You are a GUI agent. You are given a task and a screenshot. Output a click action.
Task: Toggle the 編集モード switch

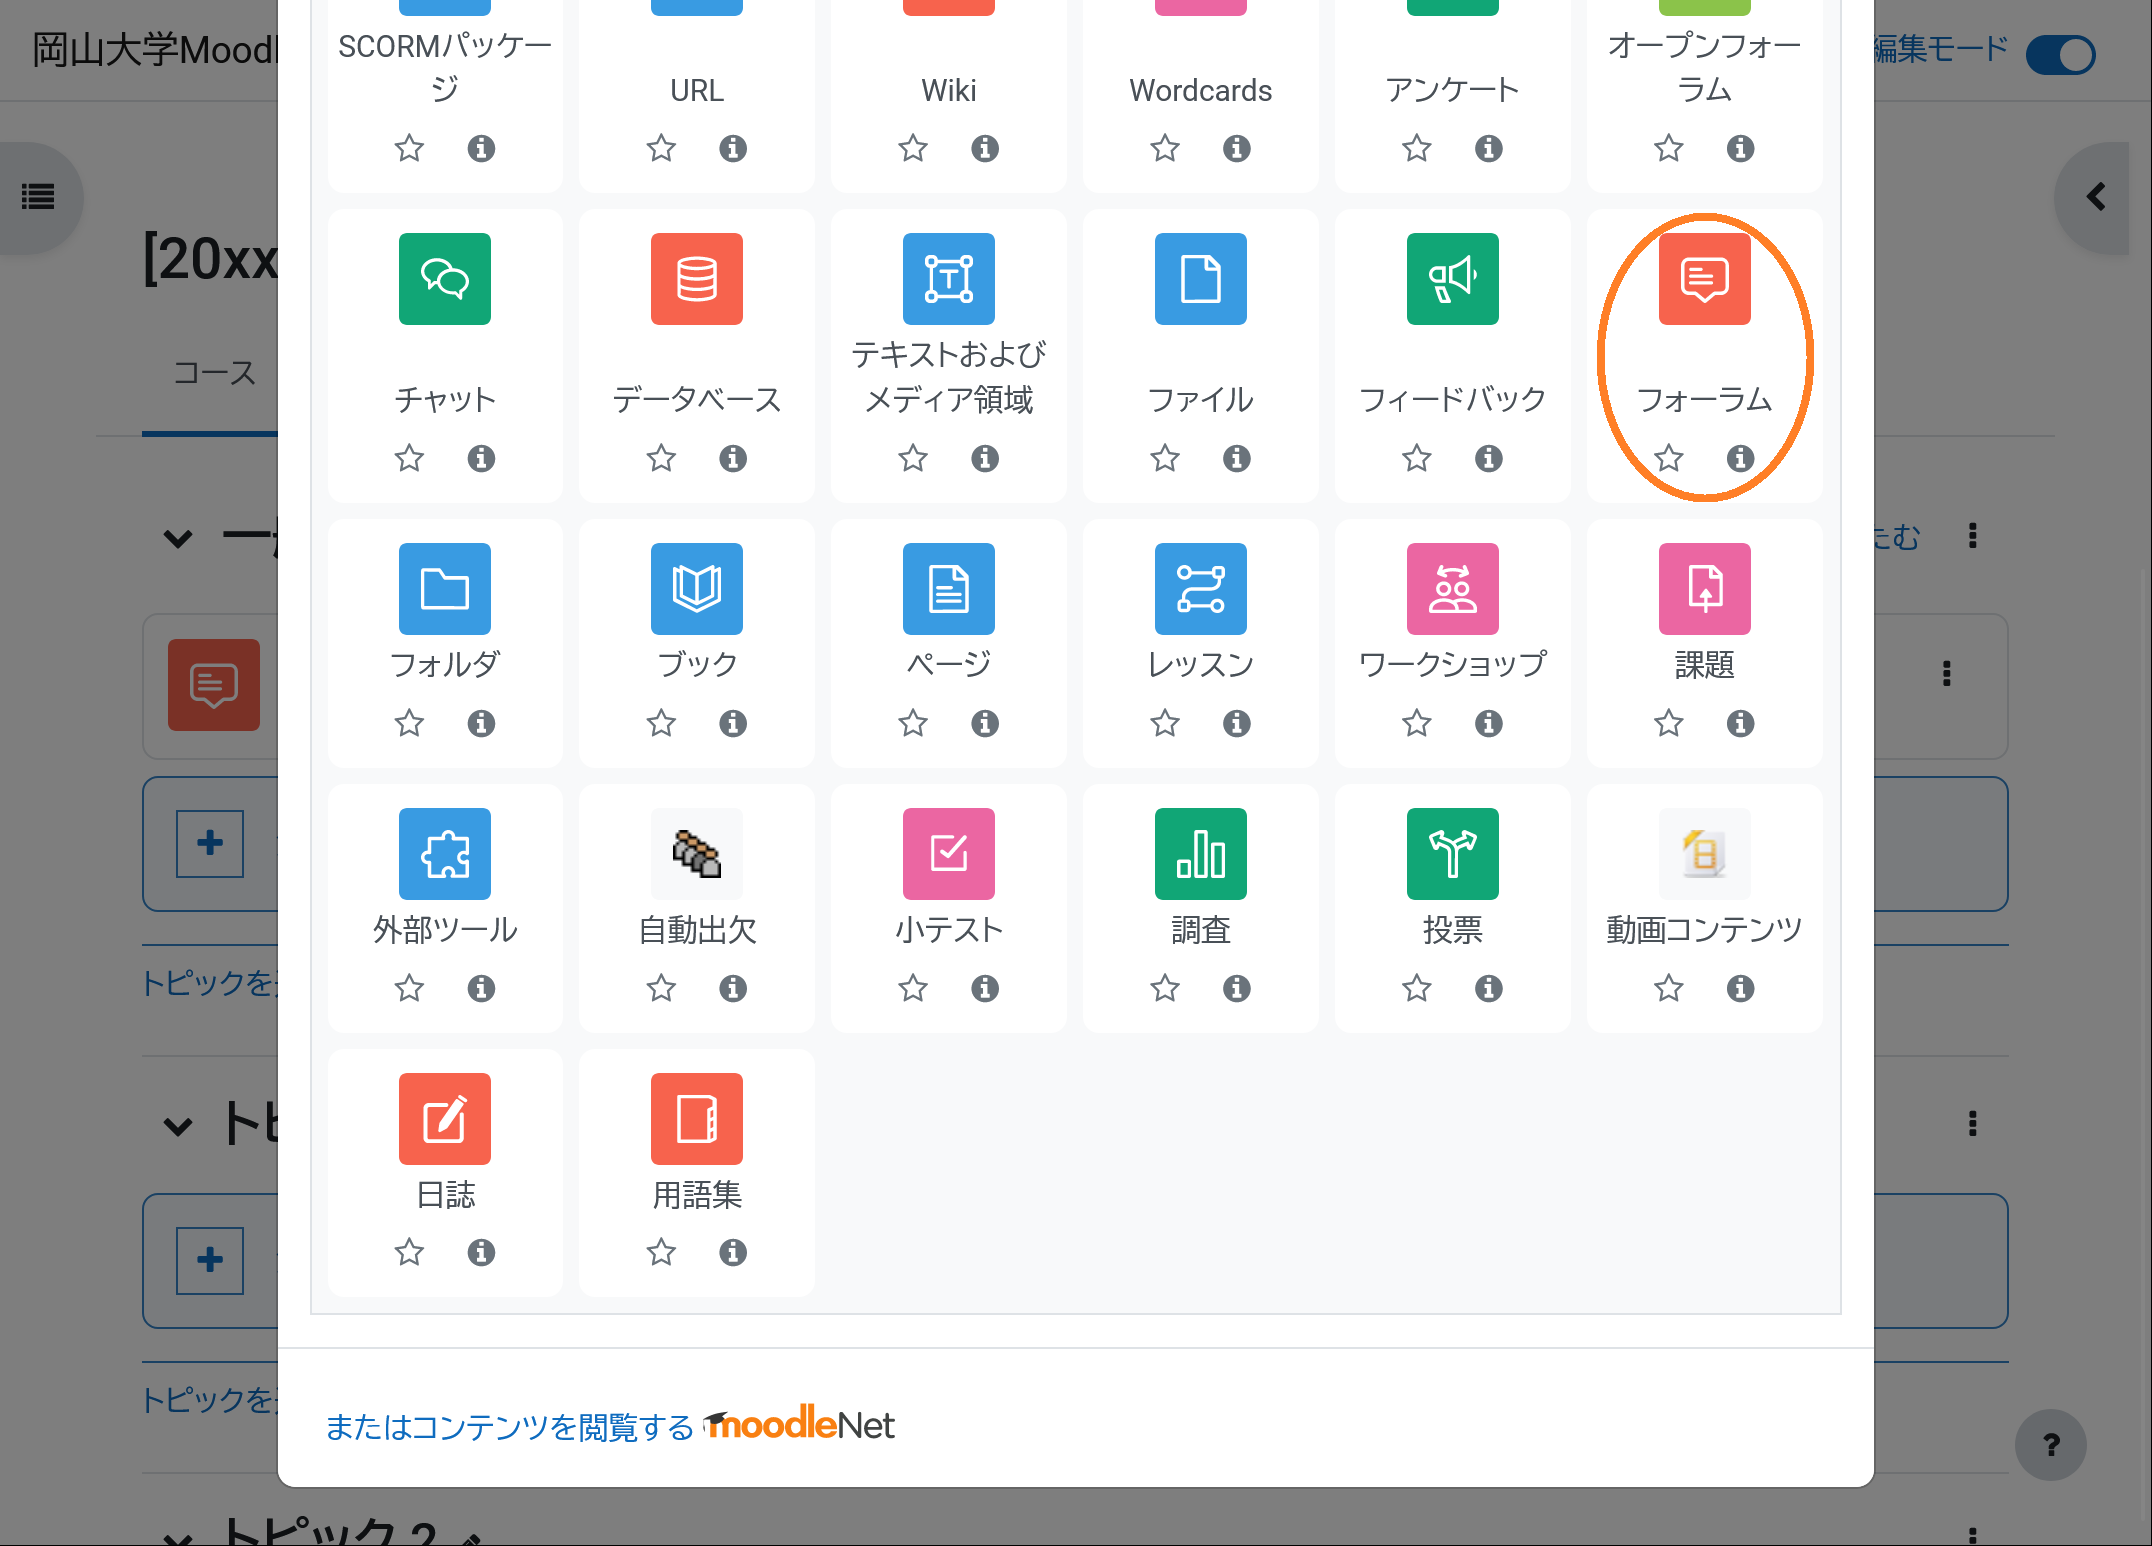[2060, 54]
